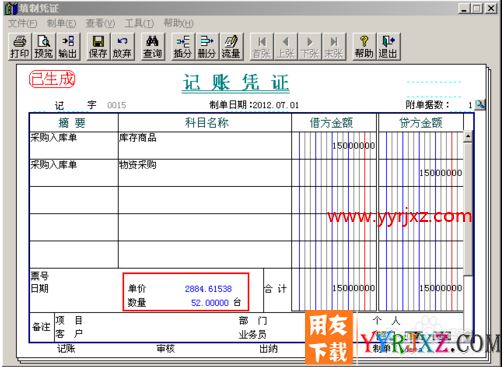Click the 打印 print toolbar icon

click(x=20, y=46)
